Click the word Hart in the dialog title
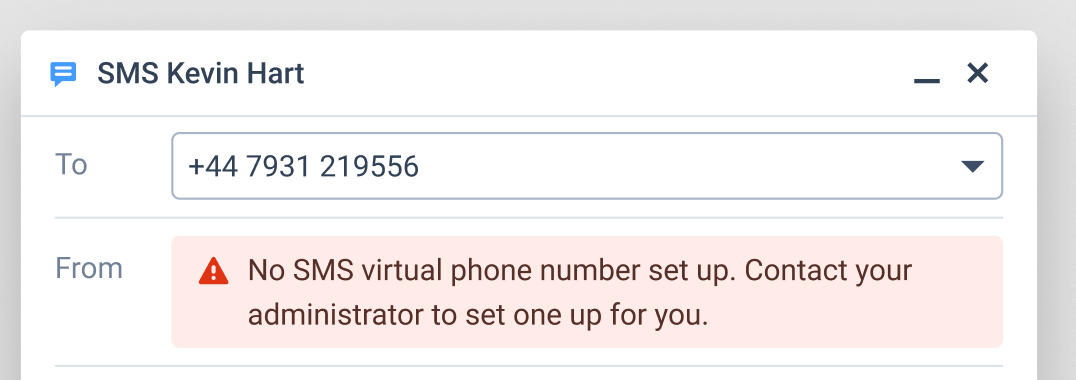The width and height of the screenshot is (1076, 380). pos(277,73)
